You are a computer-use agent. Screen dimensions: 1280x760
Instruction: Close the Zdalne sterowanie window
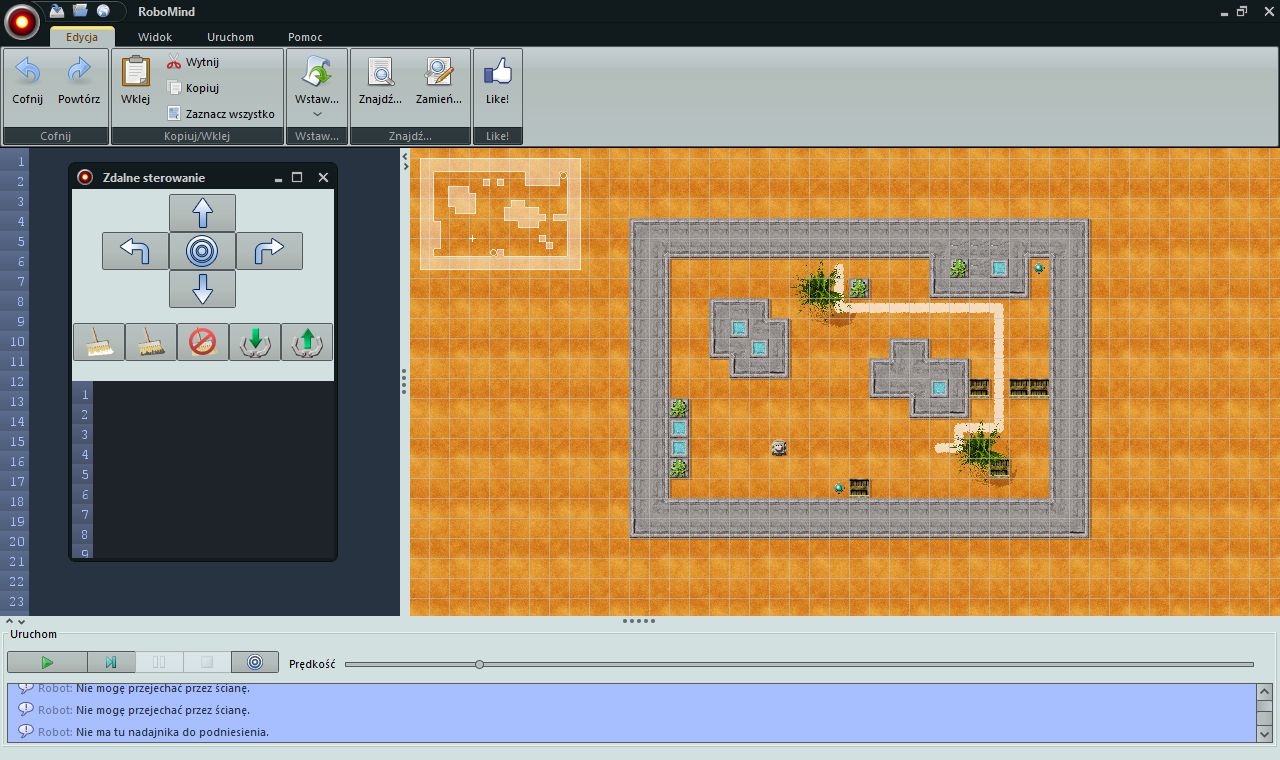pos(323,177)
